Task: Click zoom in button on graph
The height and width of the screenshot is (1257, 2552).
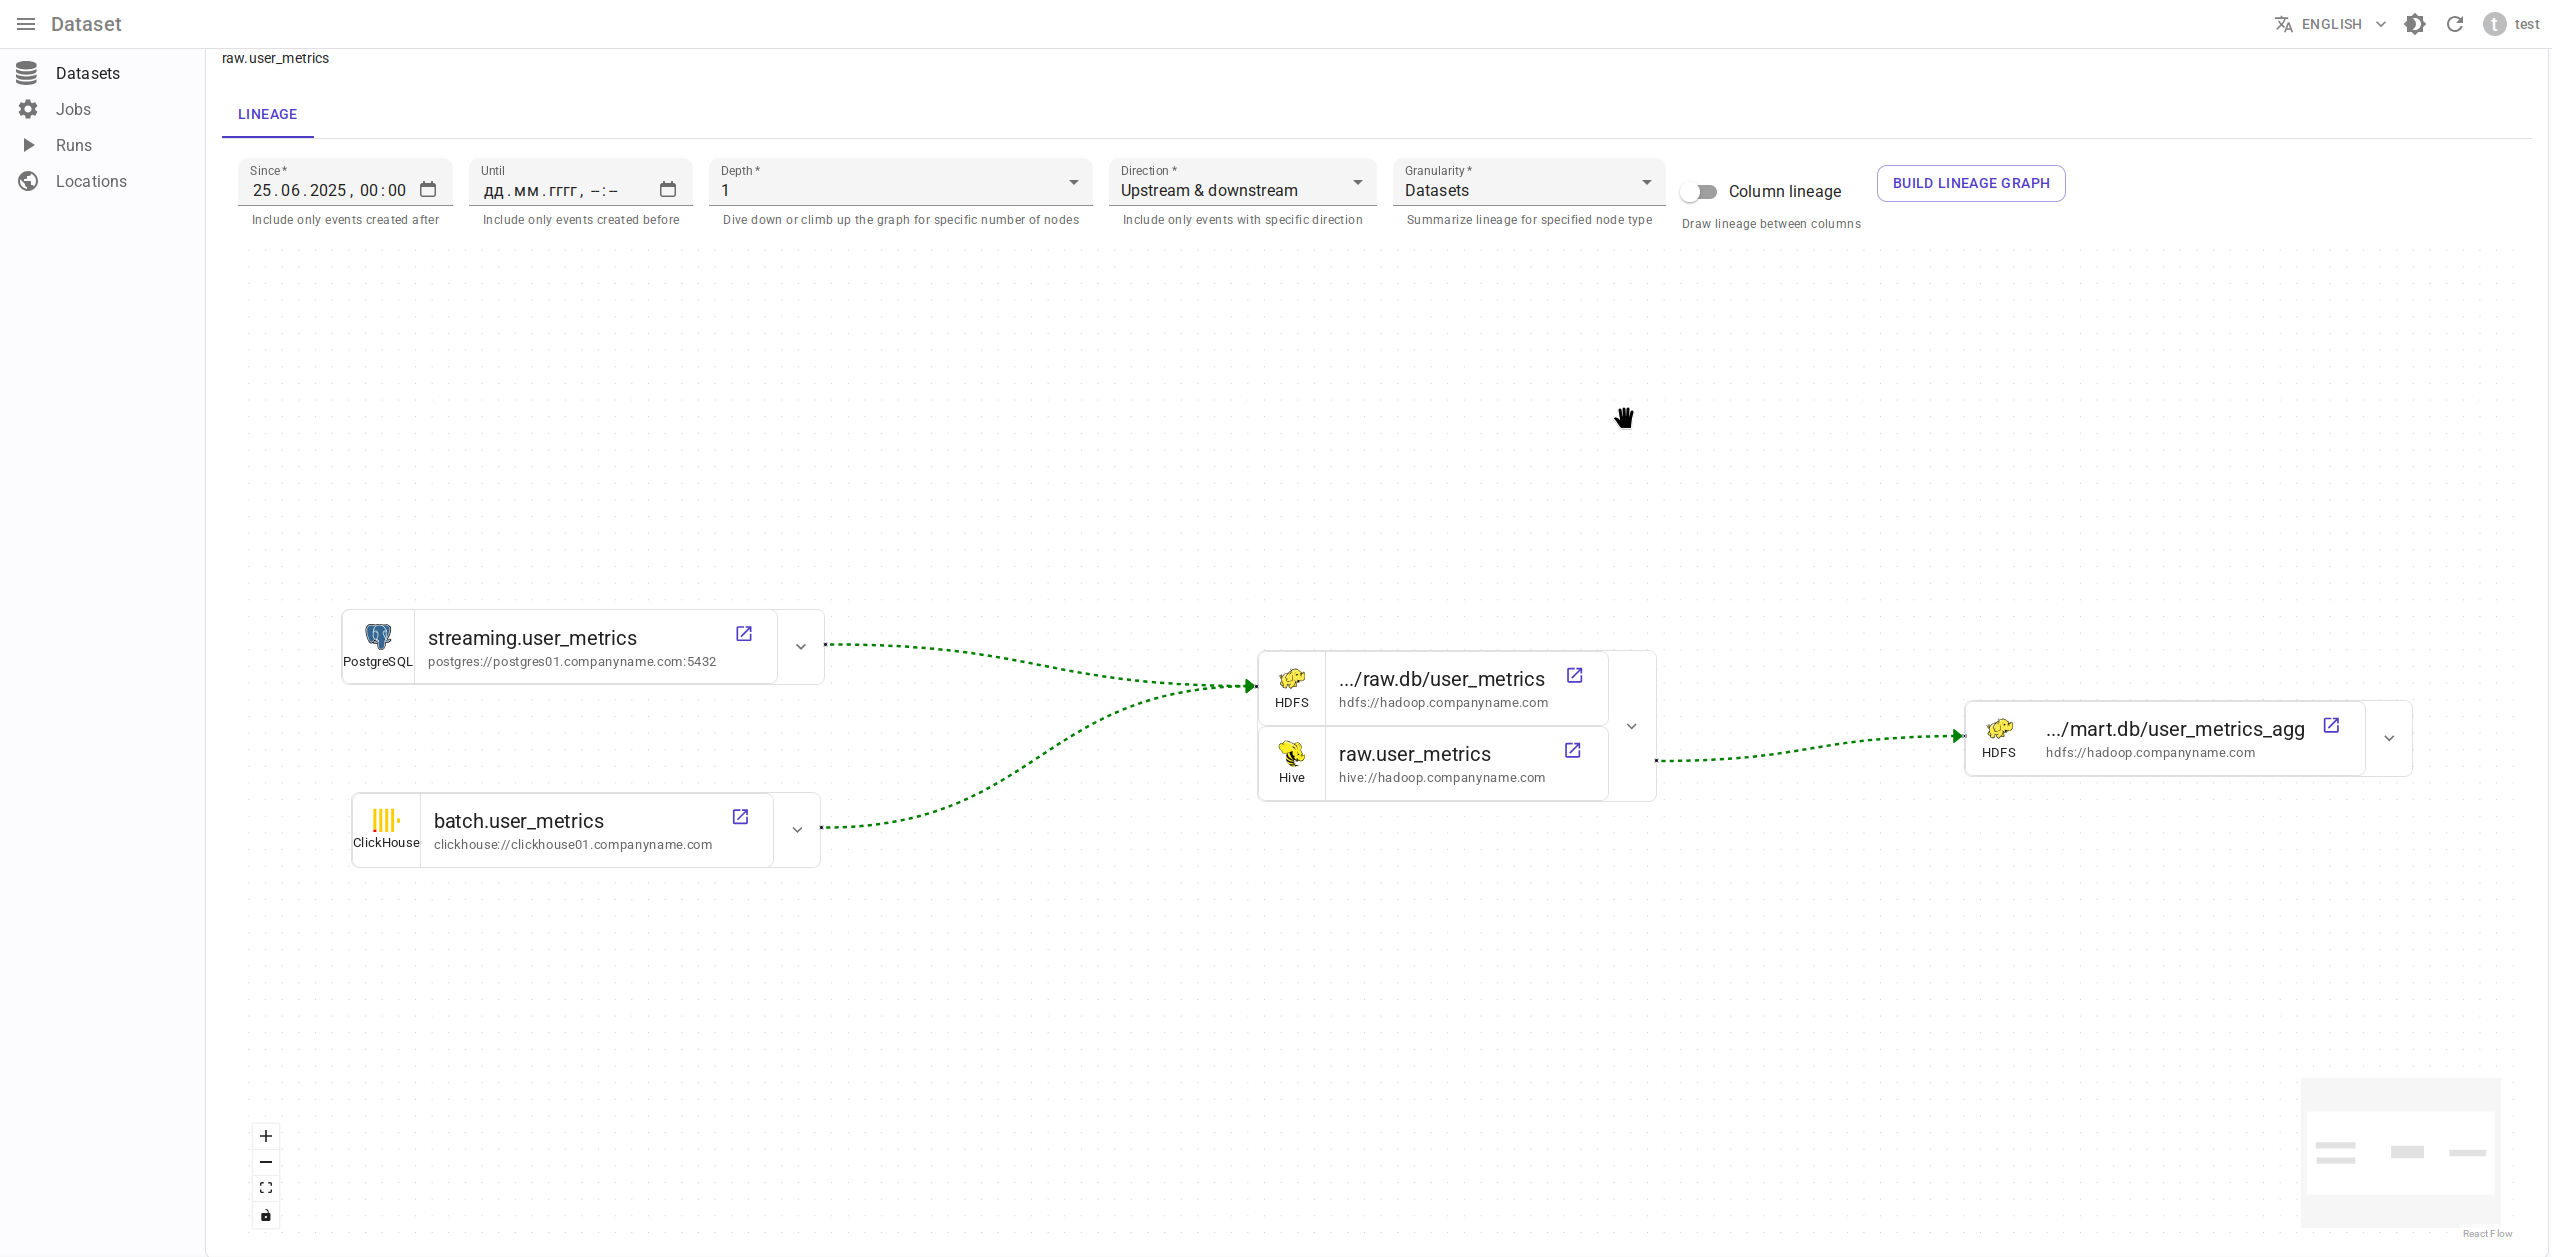Action: [266, 1136]
